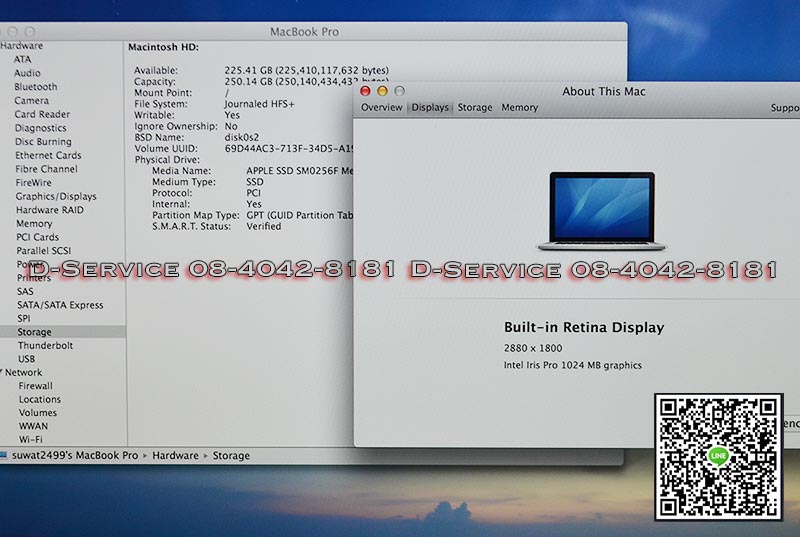Viewport: 800px width, 537px height.
Task: Click the Journaled HFS+ file system value
Action: (260, 104)
